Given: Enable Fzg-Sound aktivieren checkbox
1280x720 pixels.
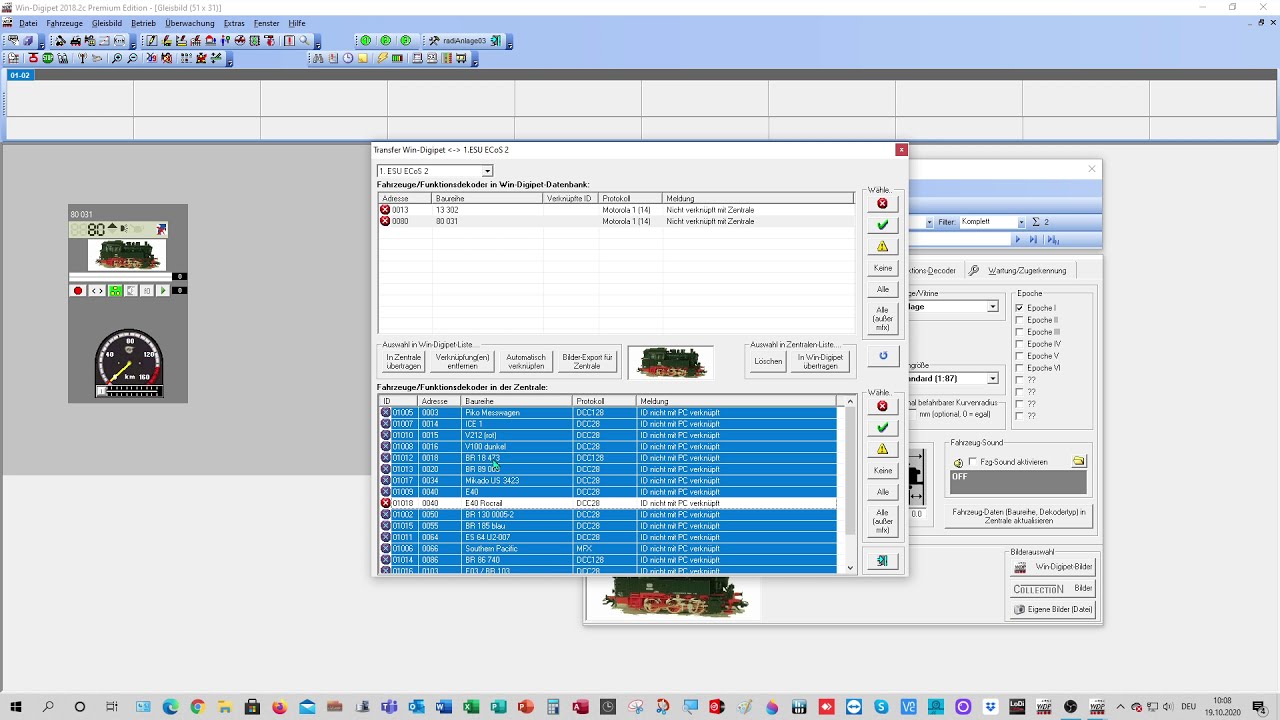Looking at the screenshot, I should 973,462.
